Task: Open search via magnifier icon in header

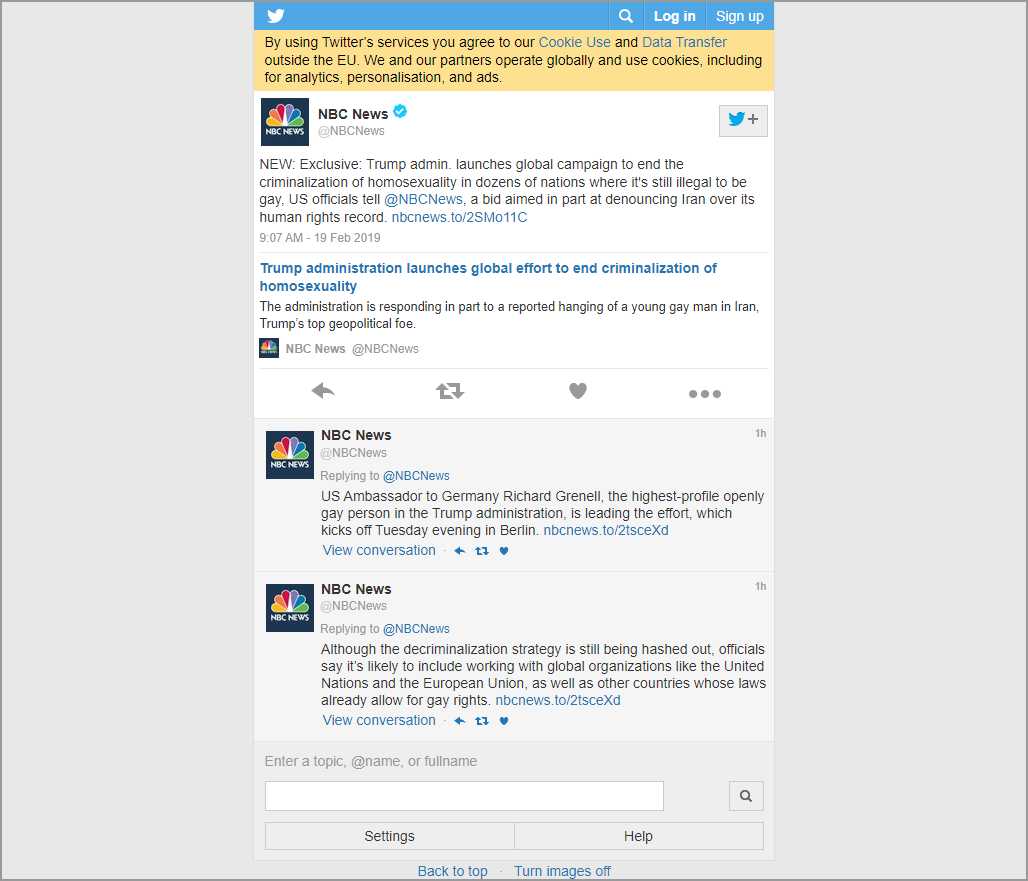Action: [626, 16]
